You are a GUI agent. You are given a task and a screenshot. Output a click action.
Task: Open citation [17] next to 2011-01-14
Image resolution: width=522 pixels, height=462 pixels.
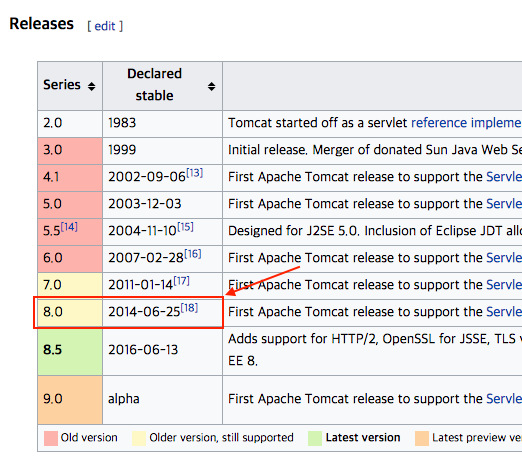tap(181, 281)
